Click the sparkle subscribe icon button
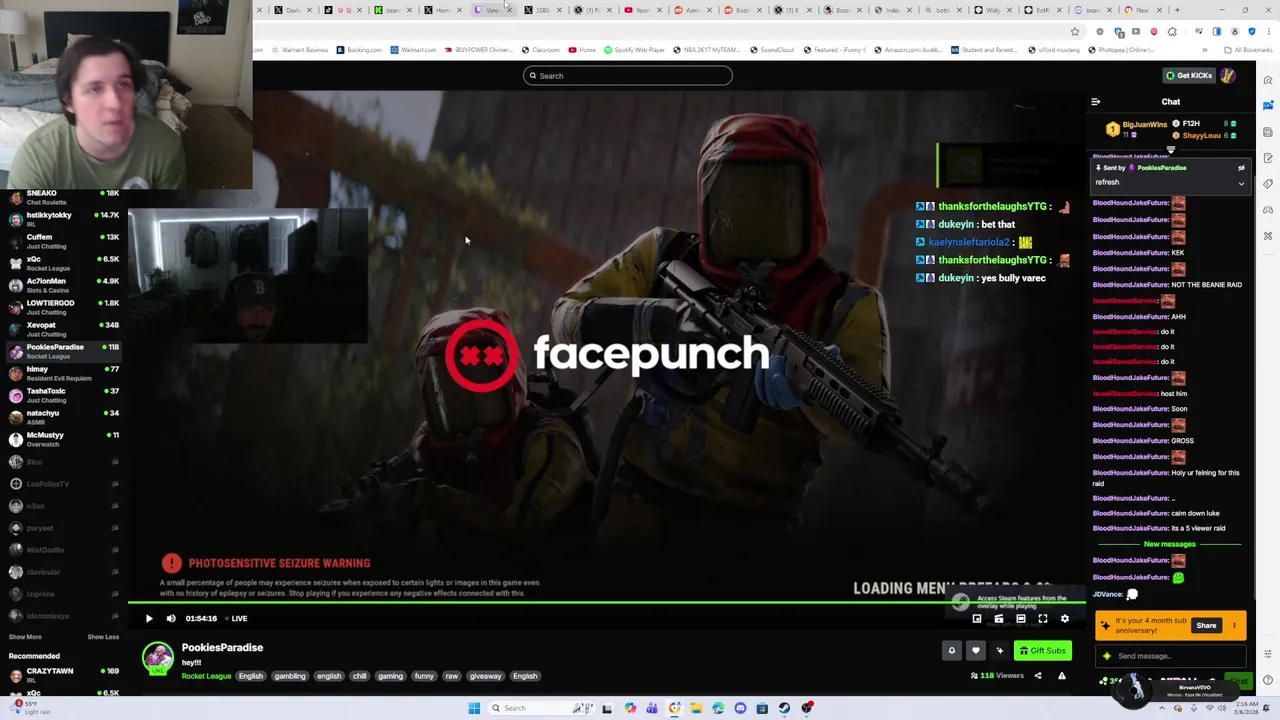The width and height of the screenshot is (1280, 720). coord(1000,651)
